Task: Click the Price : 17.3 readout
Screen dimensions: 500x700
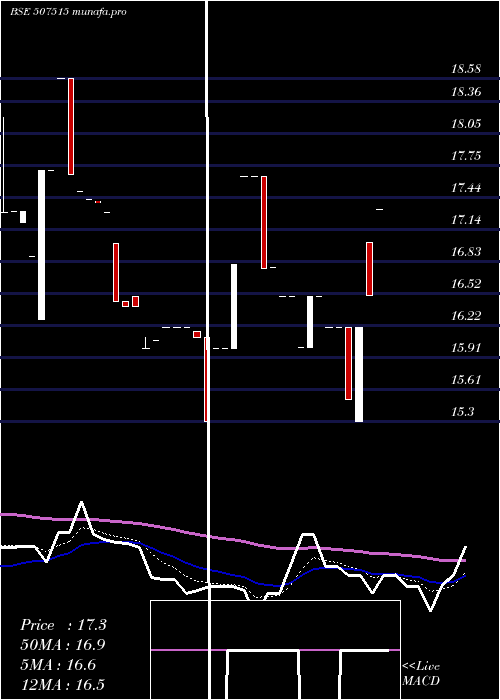Action: [x=63, y=625]
